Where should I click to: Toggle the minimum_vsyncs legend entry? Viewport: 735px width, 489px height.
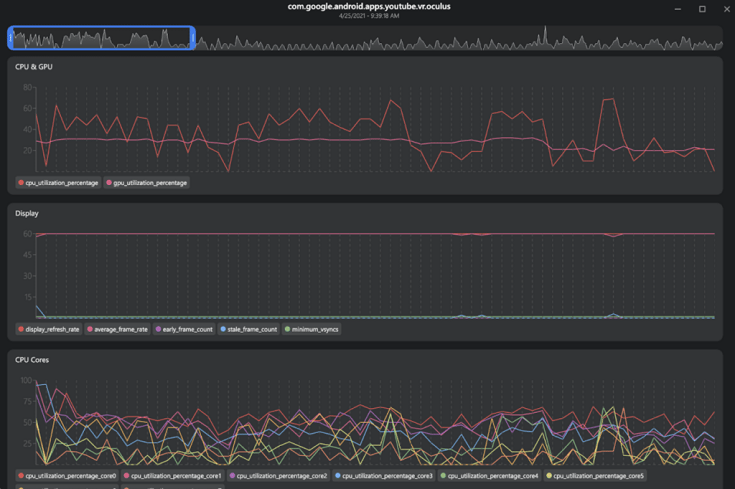point(313,329)
